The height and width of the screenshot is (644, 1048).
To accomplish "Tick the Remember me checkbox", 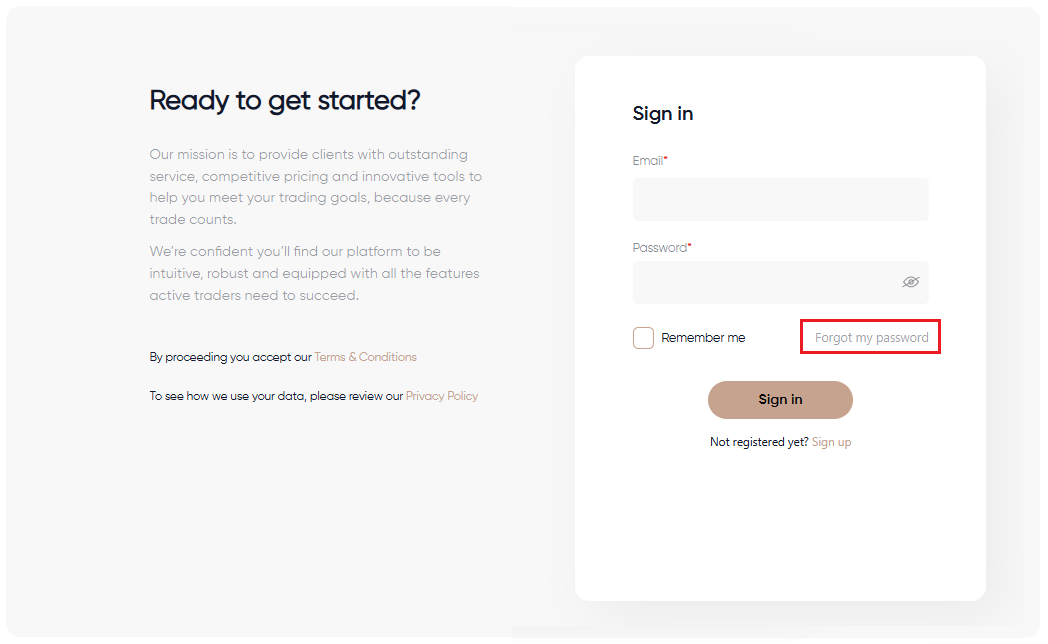I will [x=643, y=337].
